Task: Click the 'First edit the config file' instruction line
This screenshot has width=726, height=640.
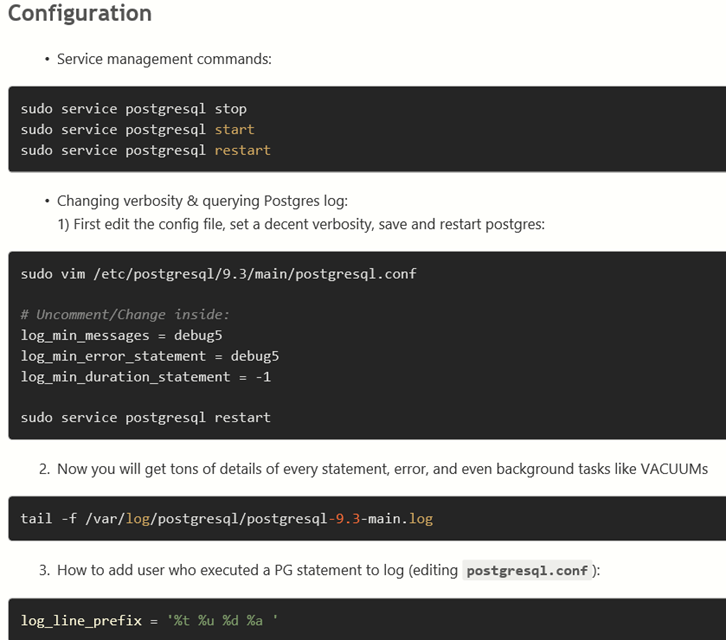Action: pos(300,224)
